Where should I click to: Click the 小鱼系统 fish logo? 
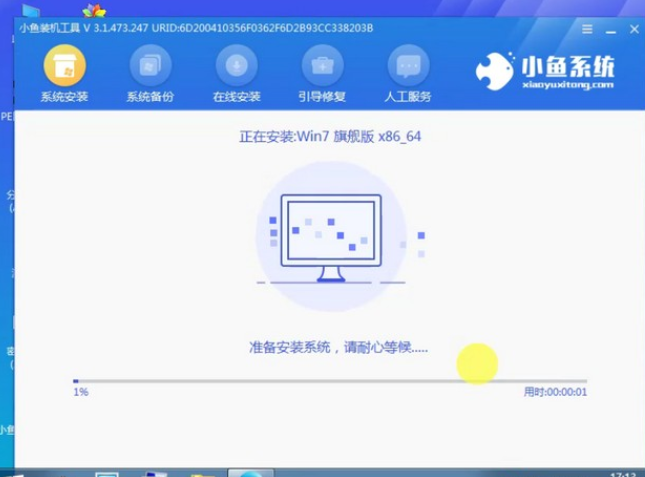(x=495, y=71)
